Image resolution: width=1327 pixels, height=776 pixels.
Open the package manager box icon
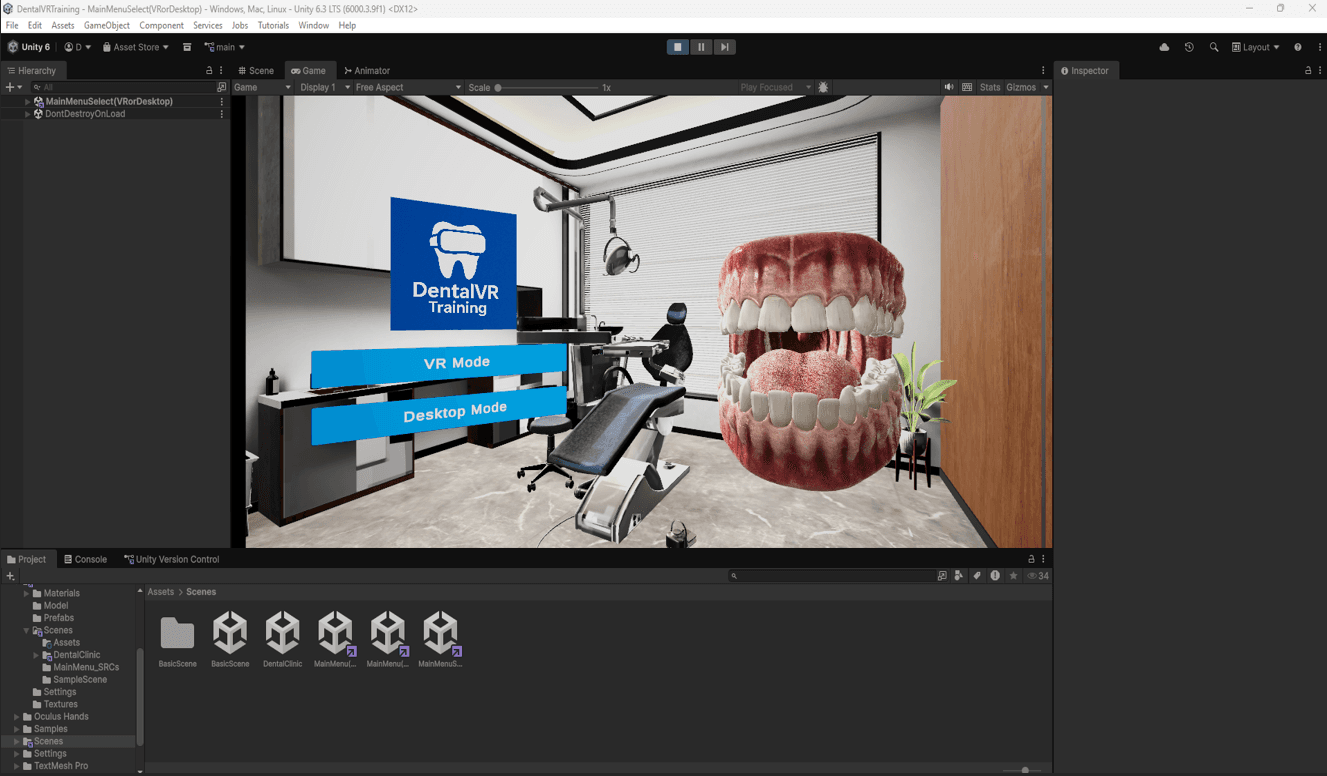(x=187, y=47)
